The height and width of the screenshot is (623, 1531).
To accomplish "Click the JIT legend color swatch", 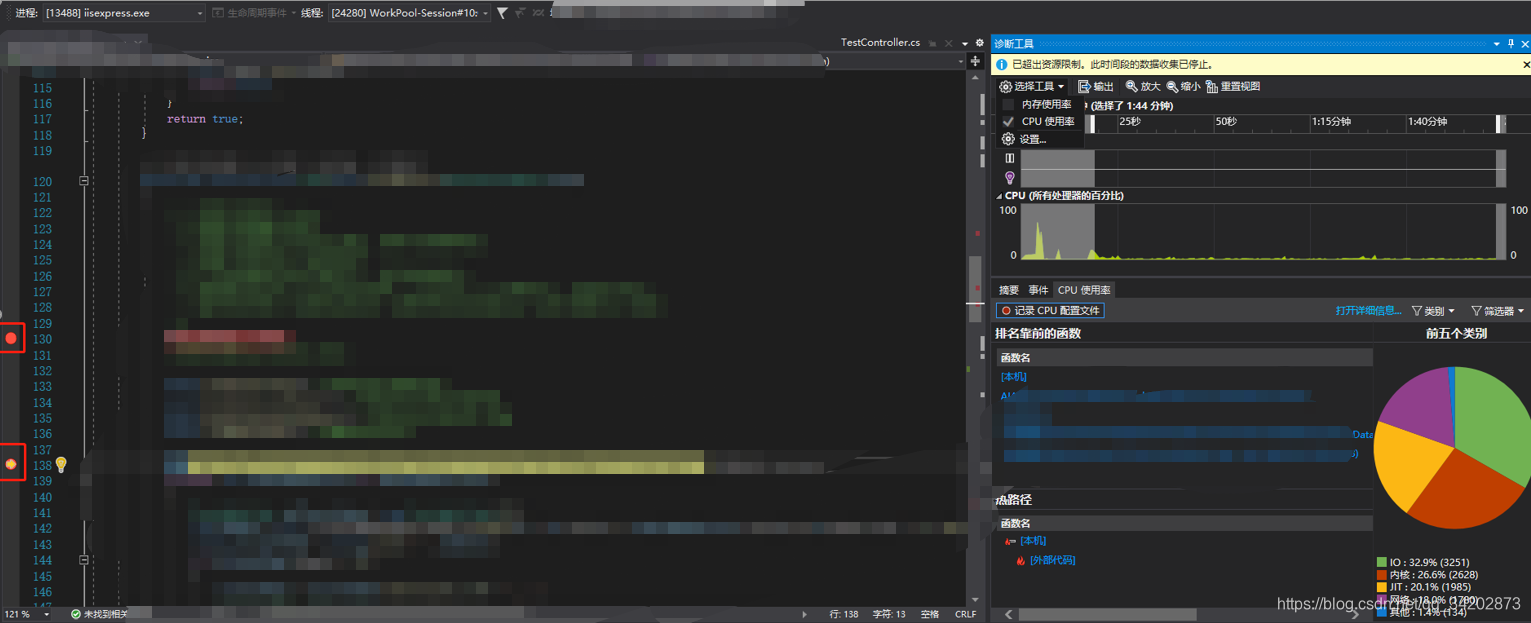I will pos(1382,587).
